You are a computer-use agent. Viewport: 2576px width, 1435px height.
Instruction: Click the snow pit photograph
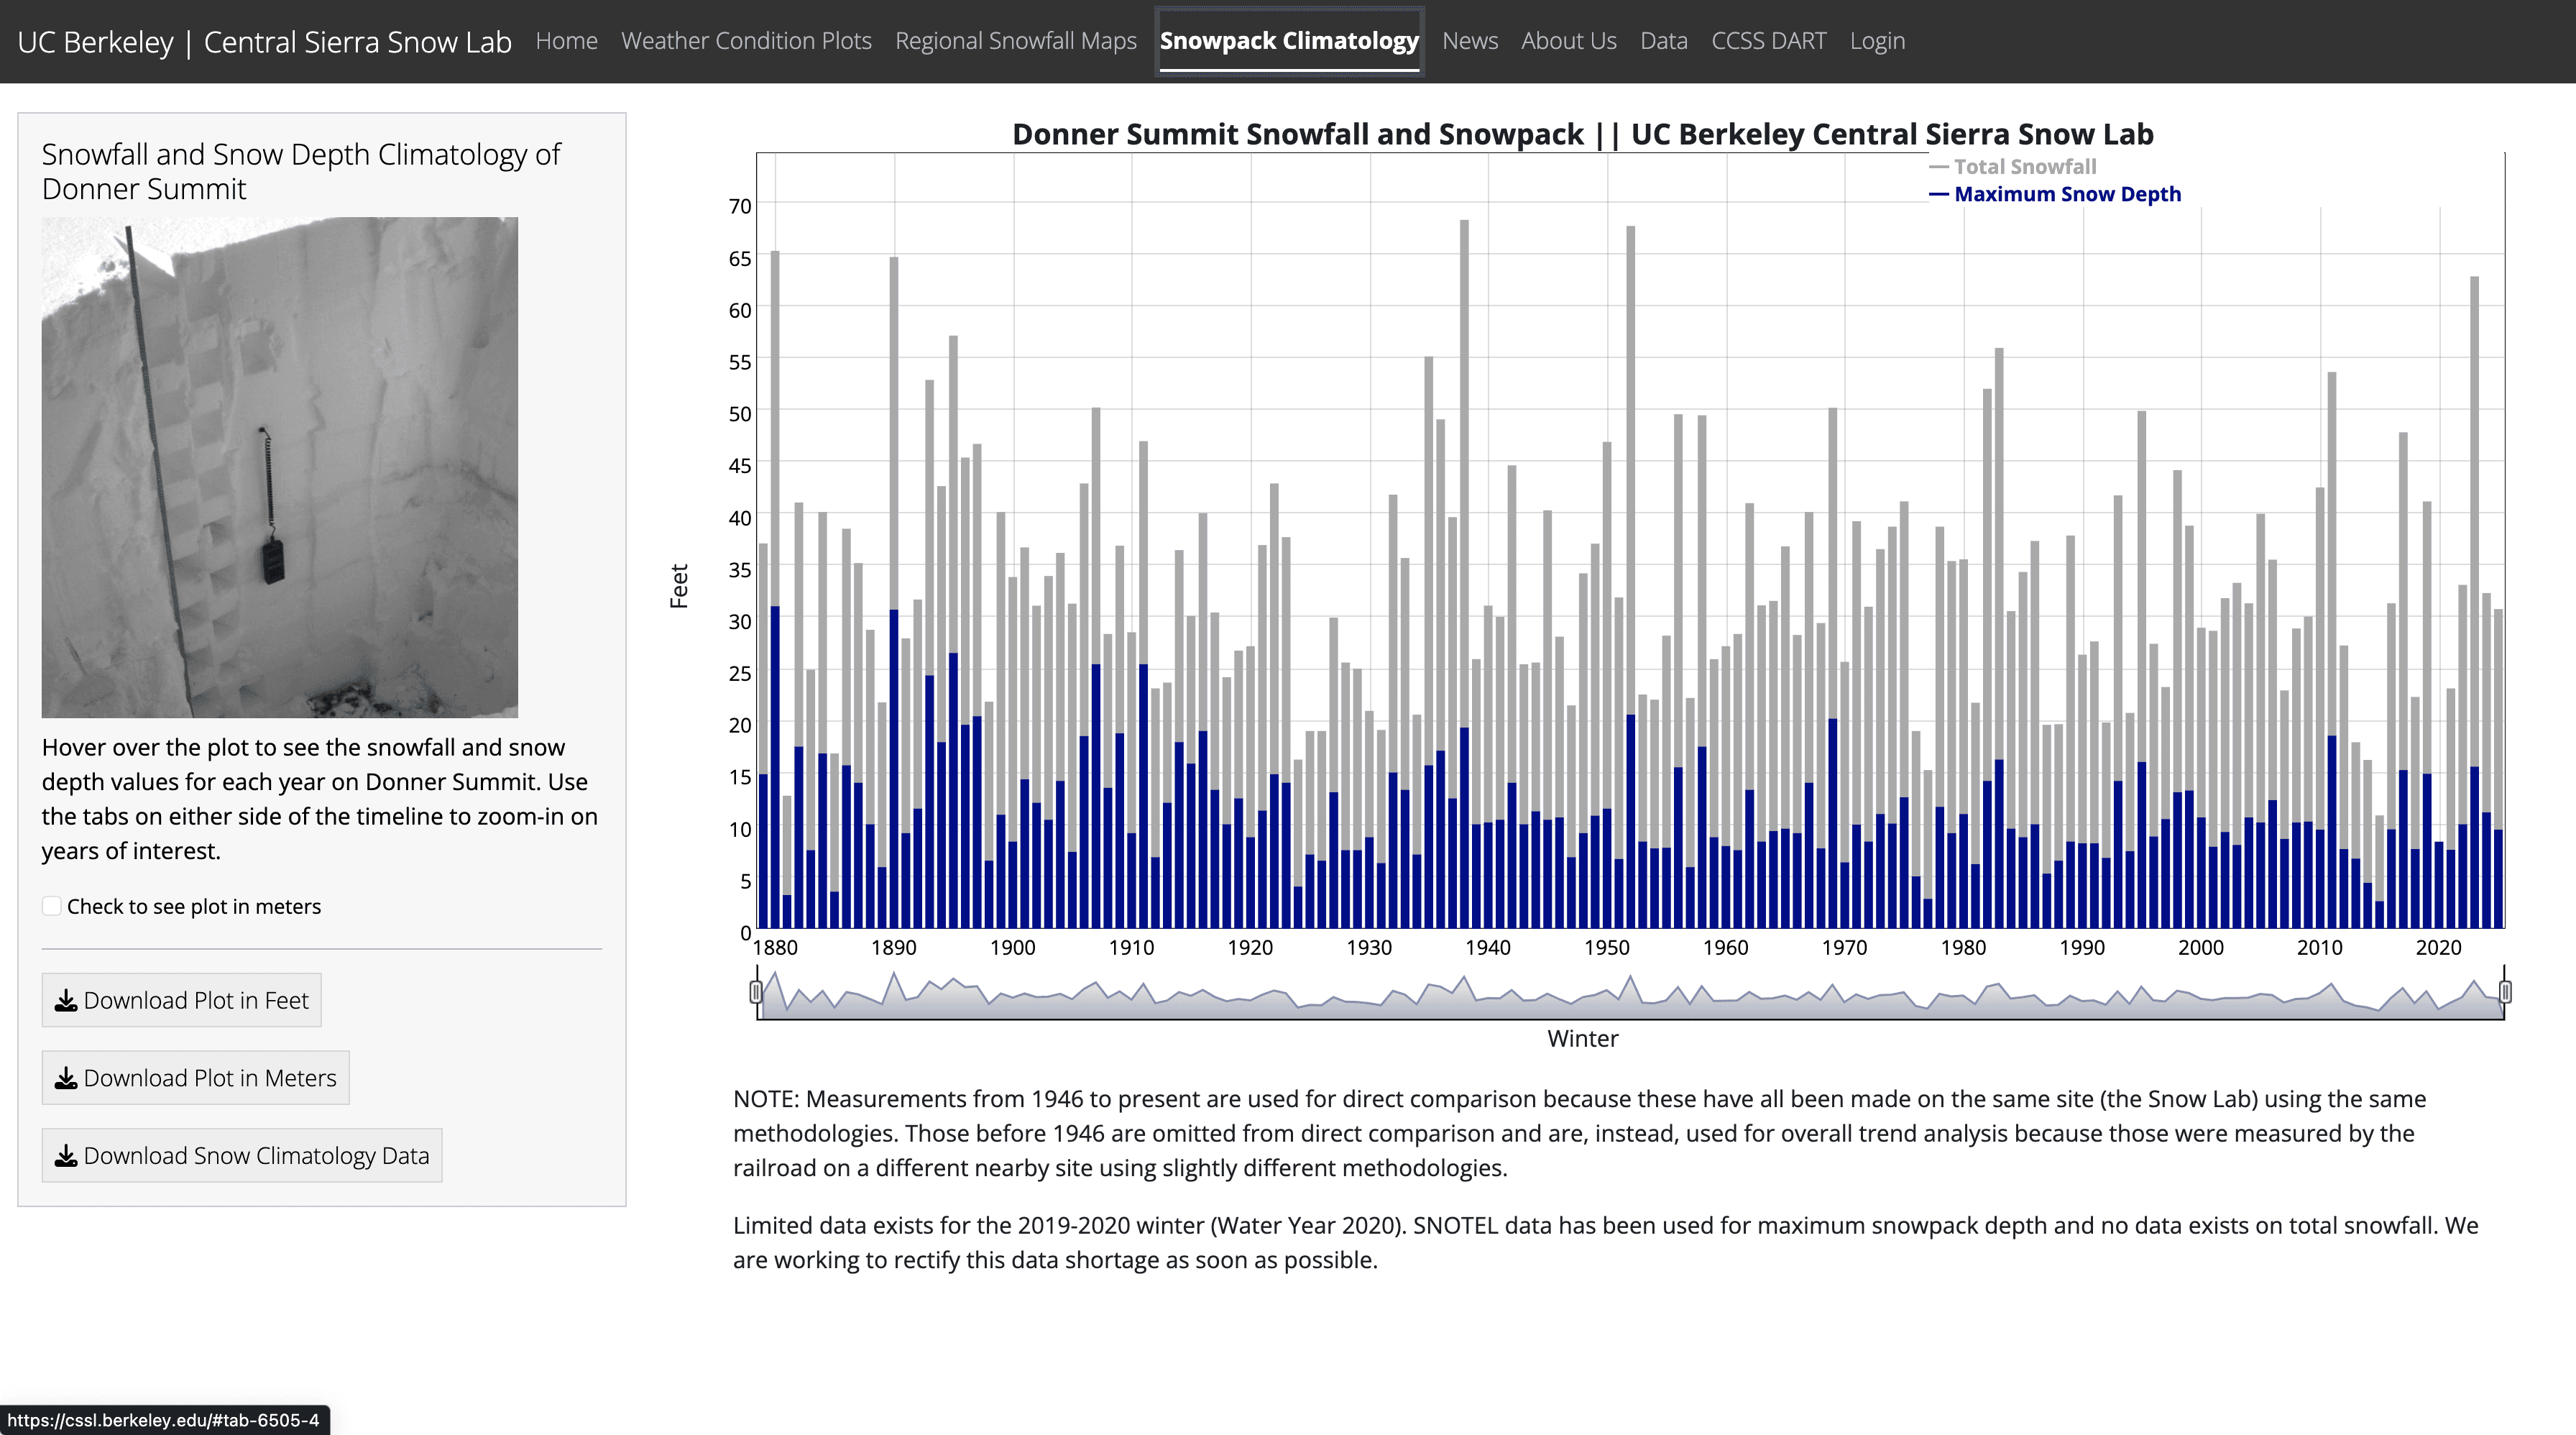click(x=280, y=467)
